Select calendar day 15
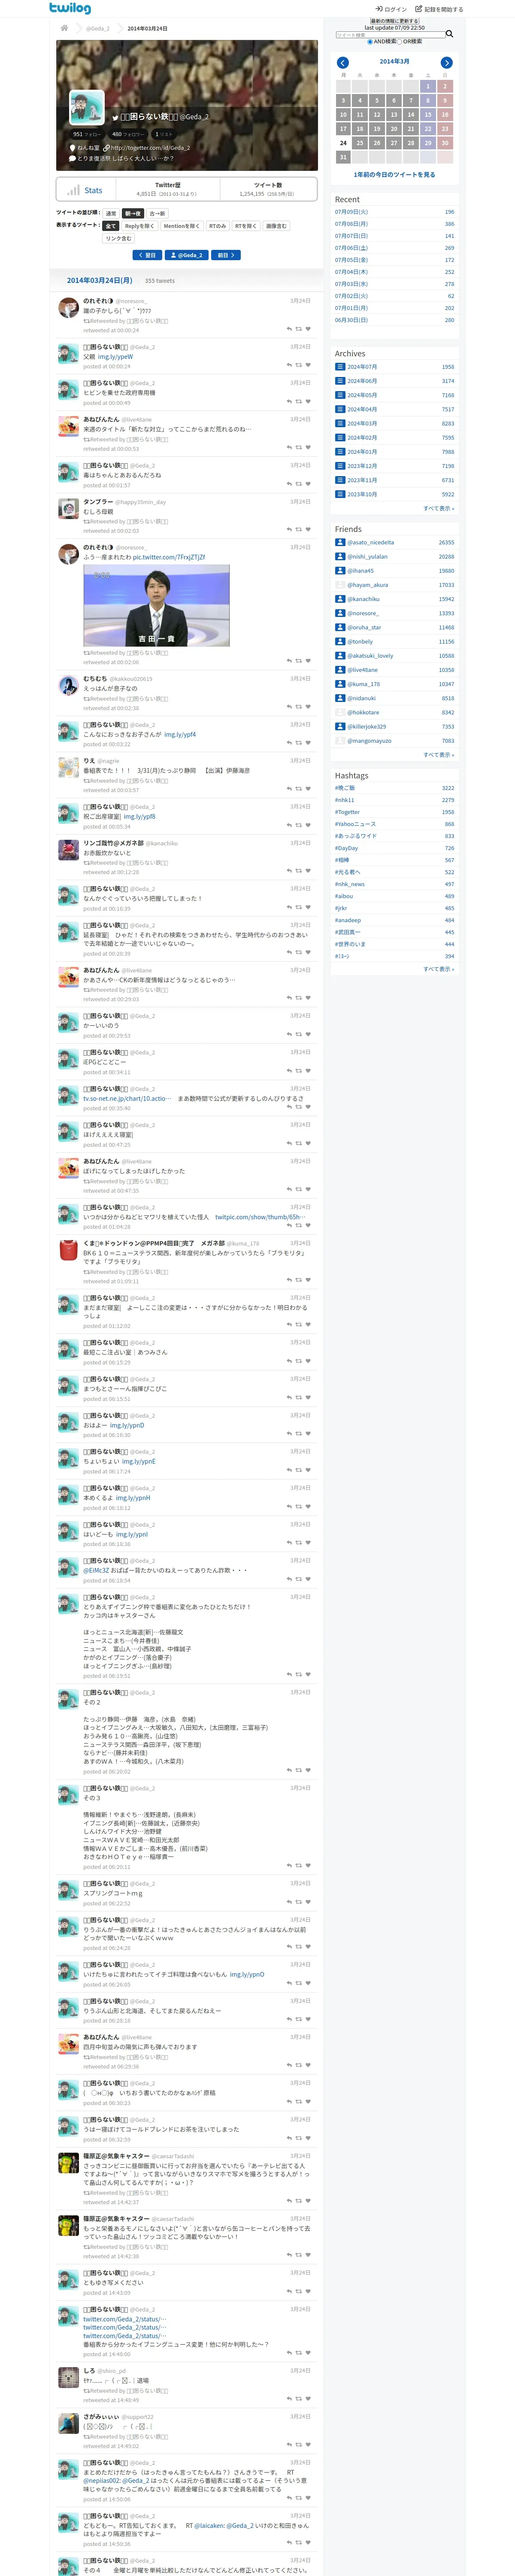Viewport: 515px width, 2576px height. coord(428,114)
